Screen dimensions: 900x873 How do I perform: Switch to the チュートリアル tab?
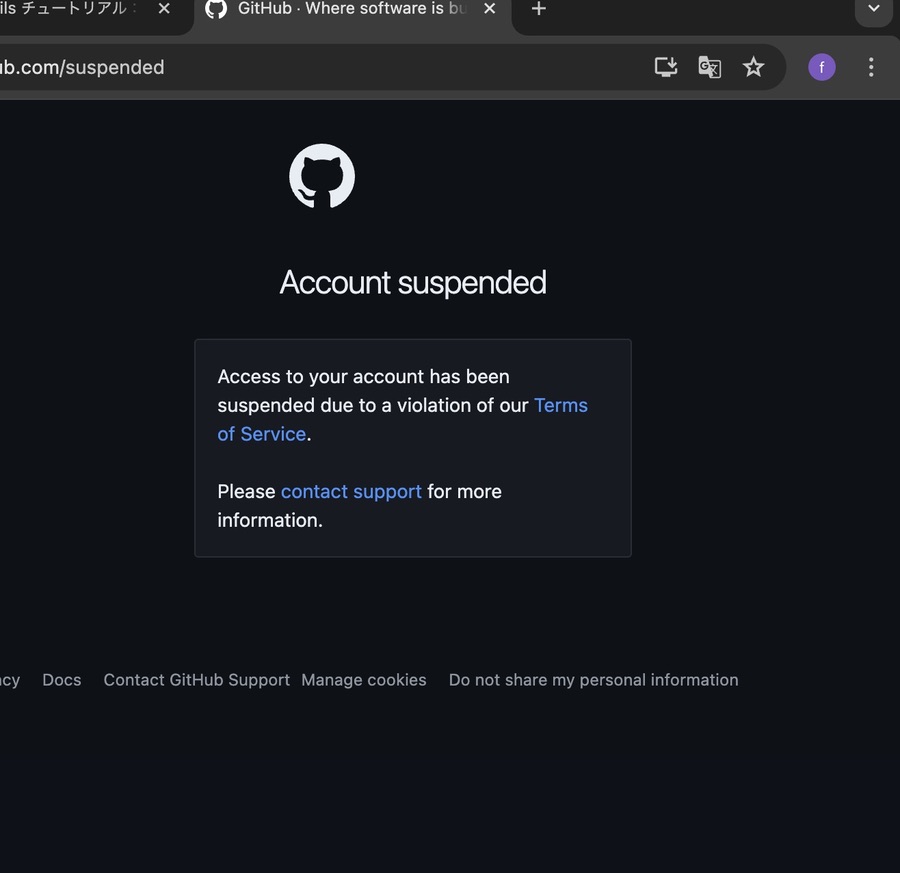coord(70,9)
